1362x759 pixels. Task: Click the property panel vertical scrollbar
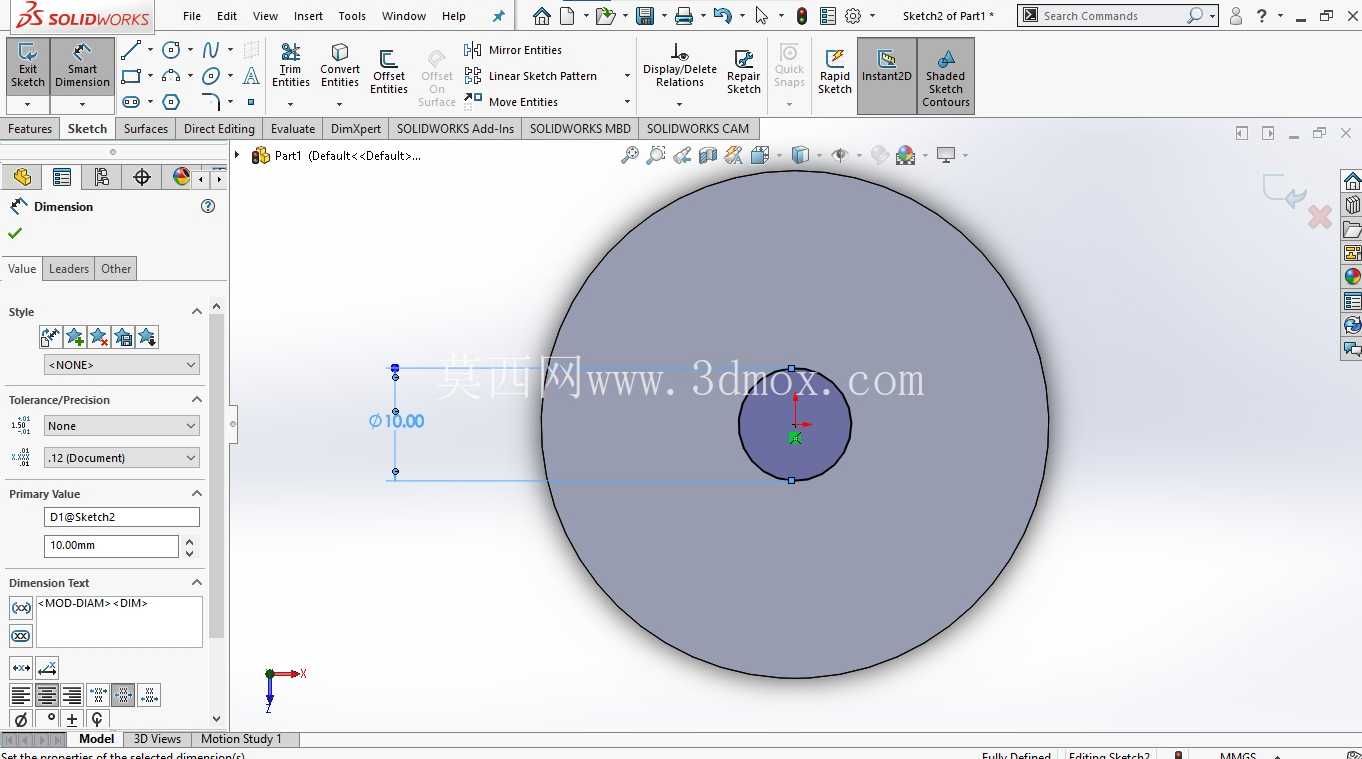(x=217, y=478)
